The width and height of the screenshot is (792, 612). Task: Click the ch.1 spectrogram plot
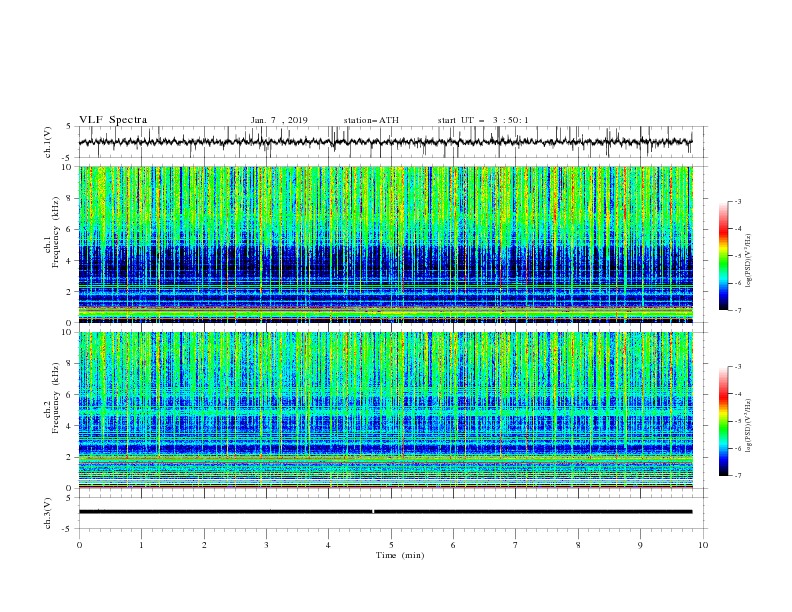[386, 244]
